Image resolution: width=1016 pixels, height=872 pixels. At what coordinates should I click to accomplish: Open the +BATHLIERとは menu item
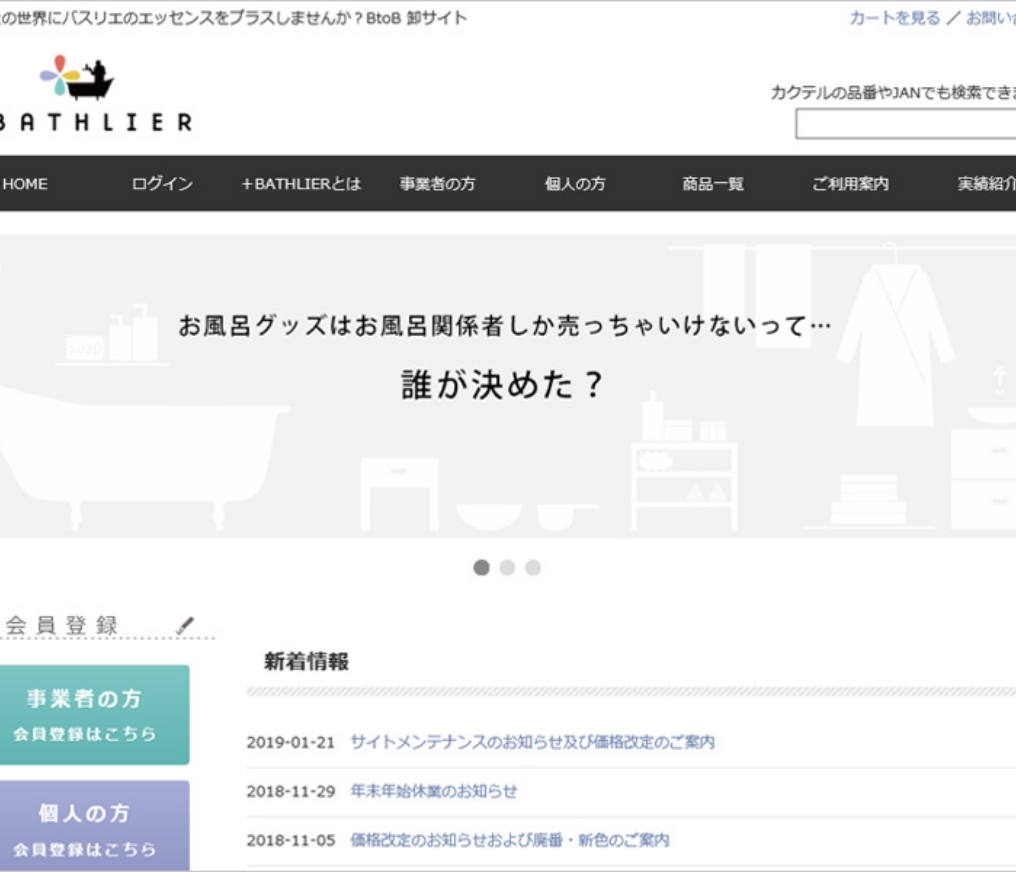(x=301, y=184)
